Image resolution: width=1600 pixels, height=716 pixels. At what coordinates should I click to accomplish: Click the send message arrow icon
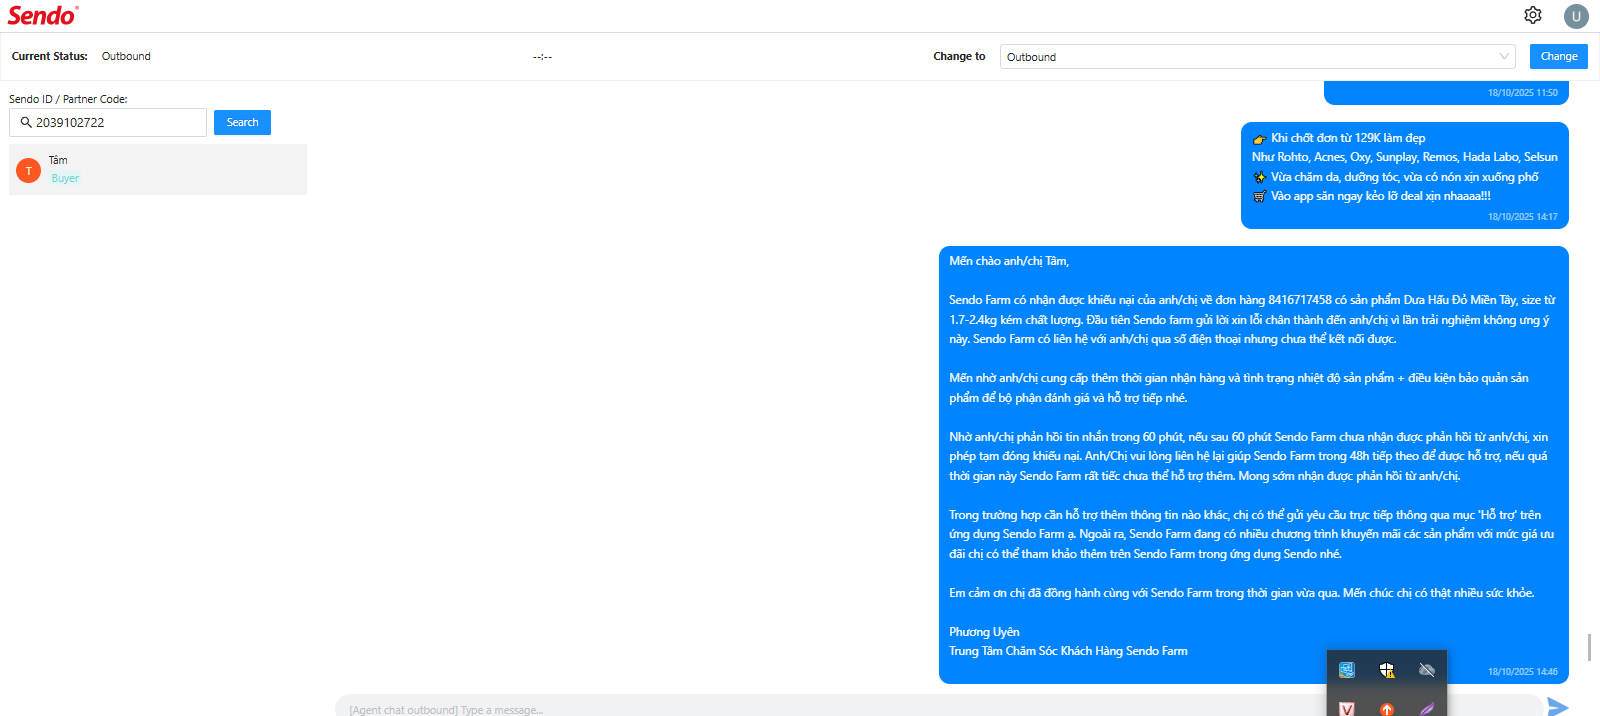[1558, 707]
